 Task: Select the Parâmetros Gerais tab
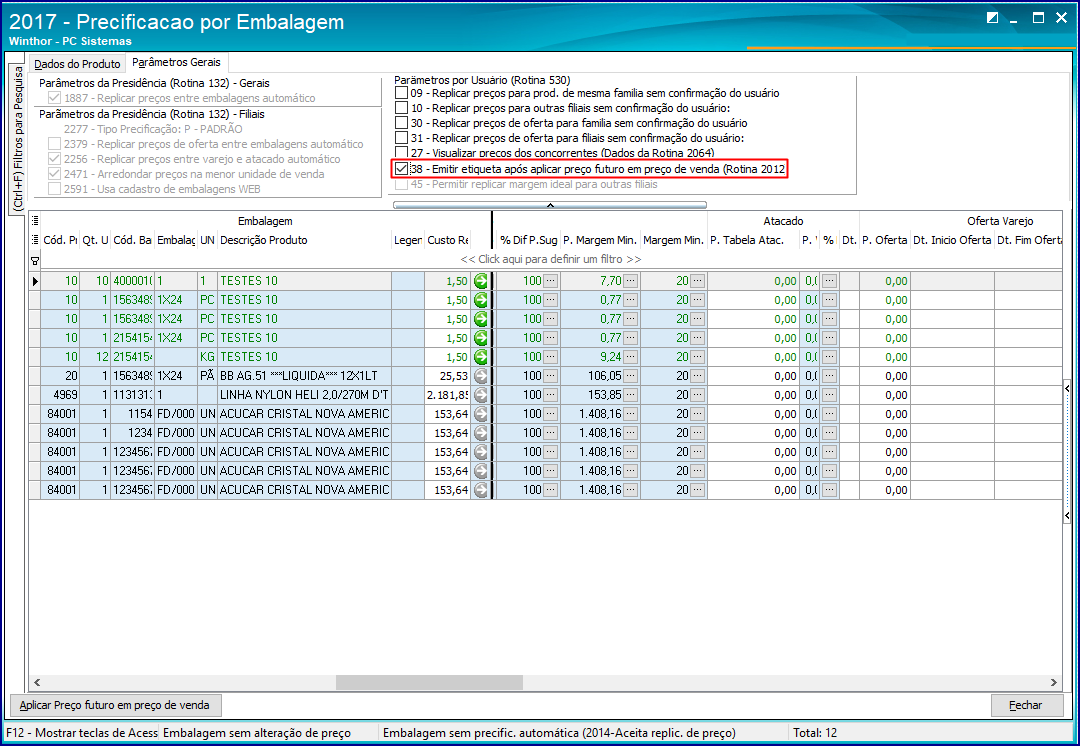tap(176, 62)
